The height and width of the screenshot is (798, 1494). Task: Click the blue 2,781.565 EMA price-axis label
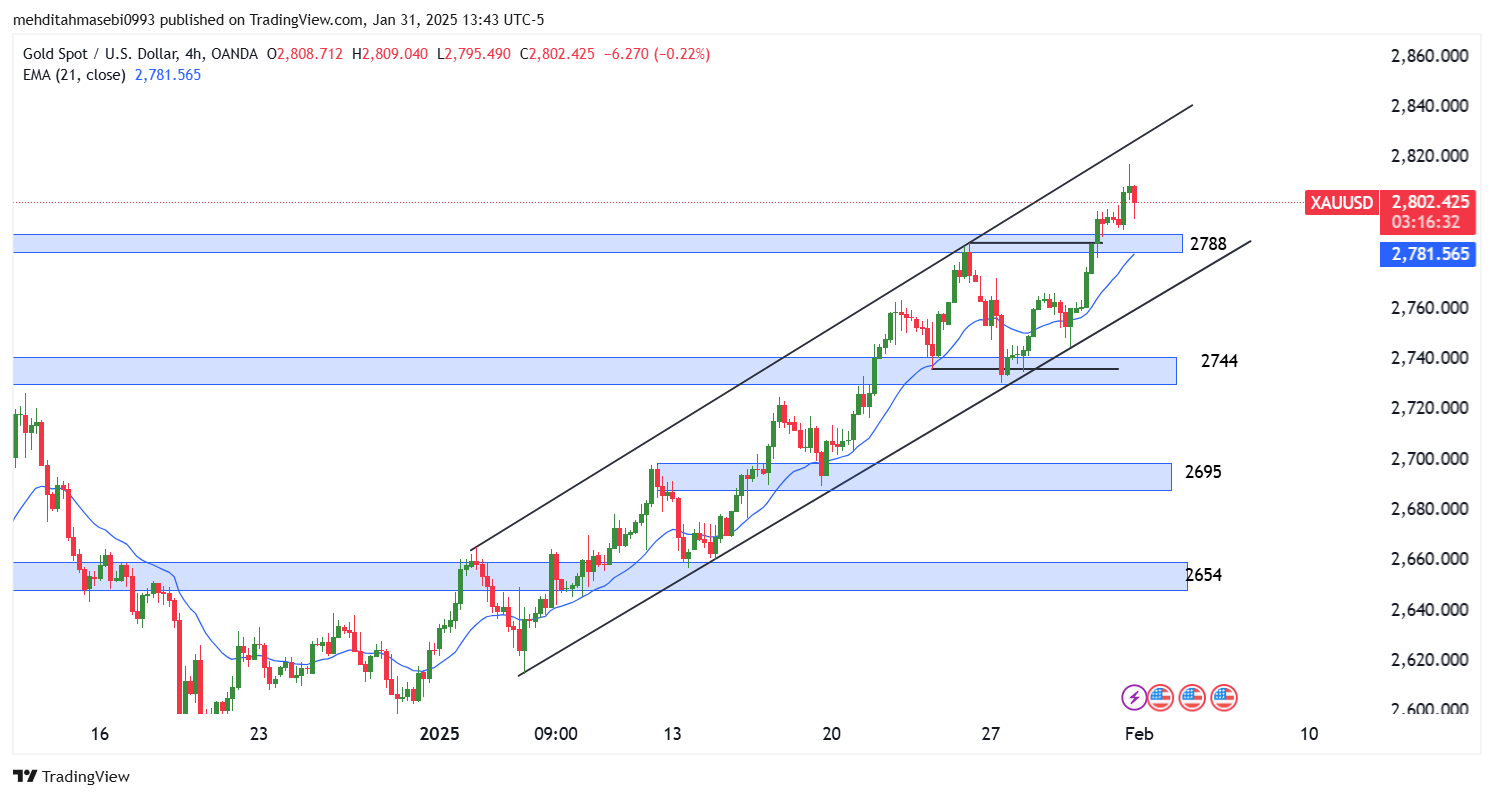pyautogui.click(x=1427, y=254)
